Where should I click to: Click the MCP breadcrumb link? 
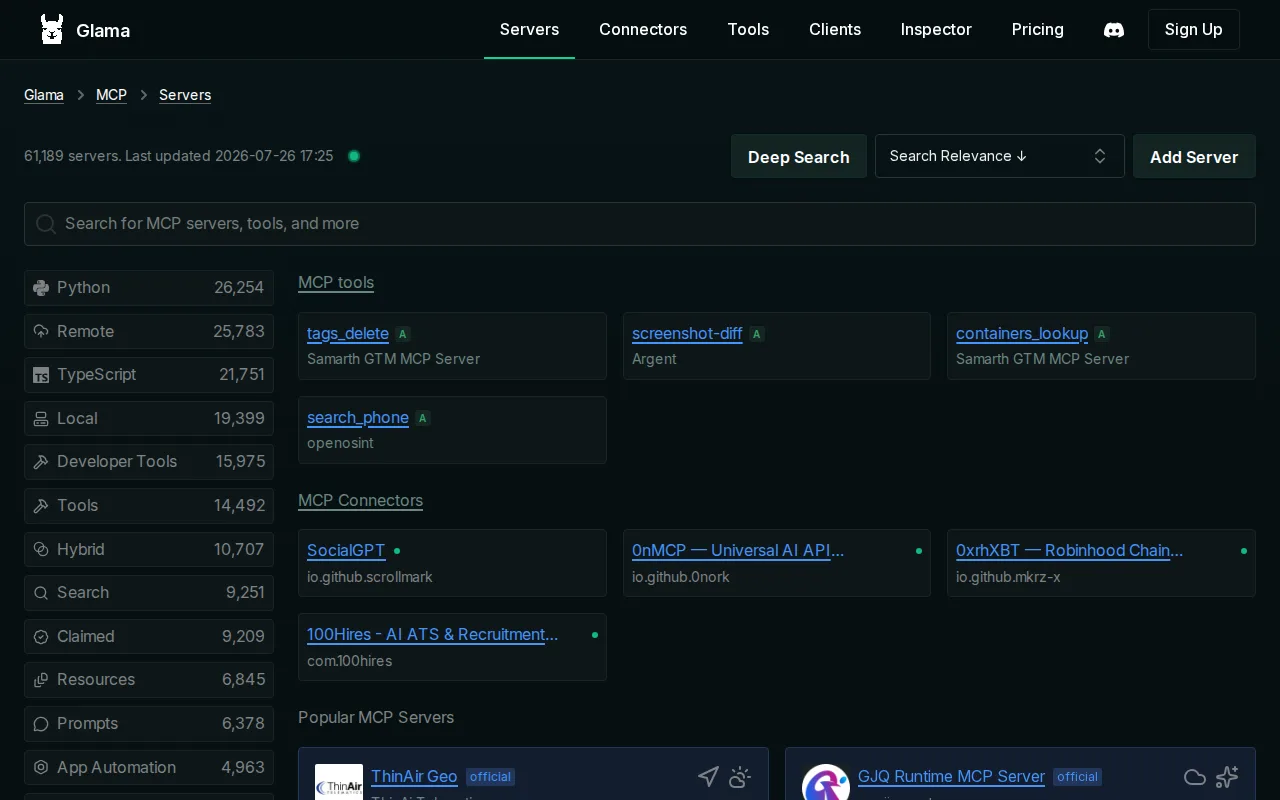(111, 95)
